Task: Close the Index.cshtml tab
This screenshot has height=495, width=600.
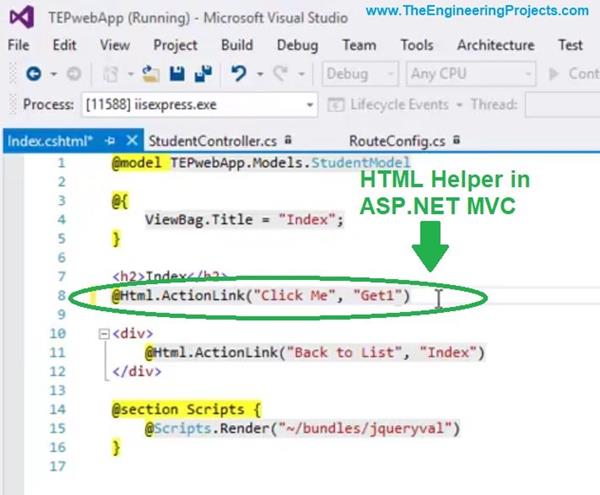Action: (x=131, y=140)
